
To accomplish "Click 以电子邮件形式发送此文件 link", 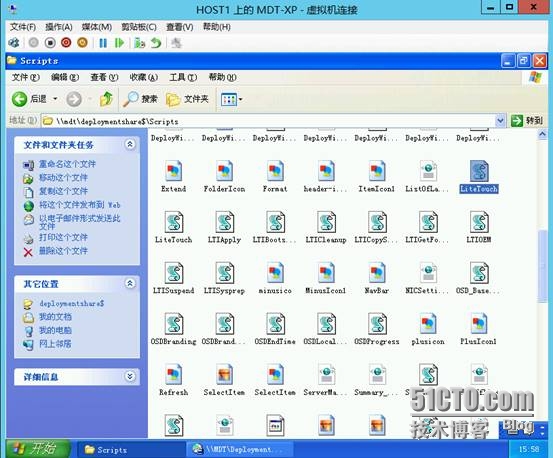I will (x=79, y=222).
